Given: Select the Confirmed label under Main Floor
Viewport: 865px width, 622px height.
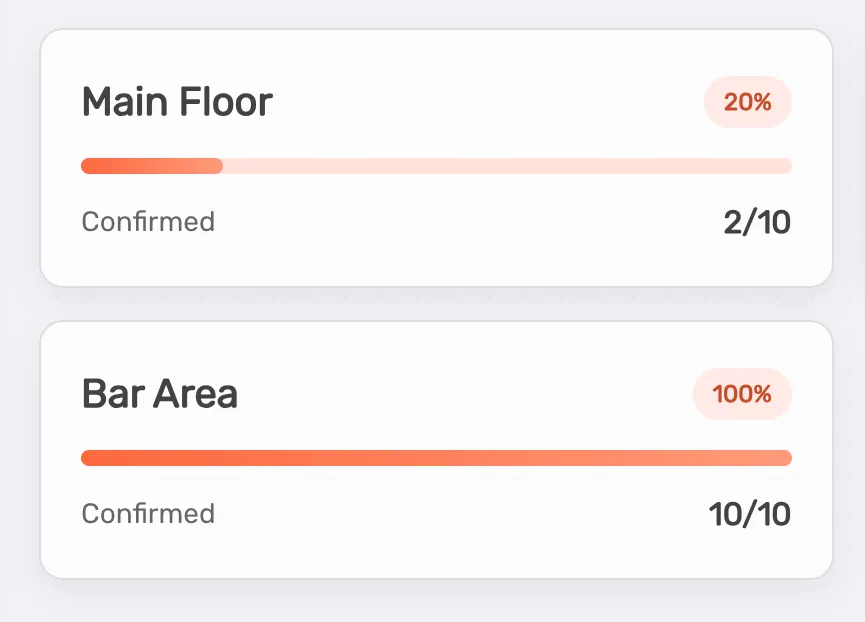Looking at the screenshot, I should [148, 221].
